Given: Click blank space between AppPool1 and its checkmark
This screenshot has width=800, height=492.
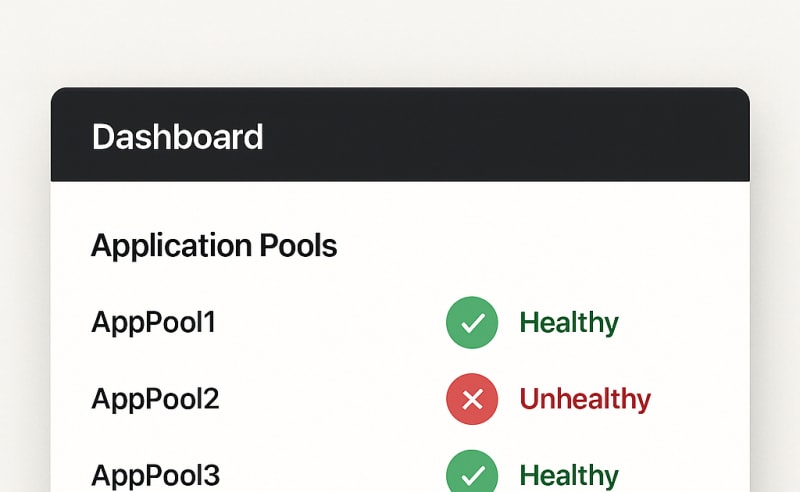Looking at the screenshot, I should tap(330, 323).
